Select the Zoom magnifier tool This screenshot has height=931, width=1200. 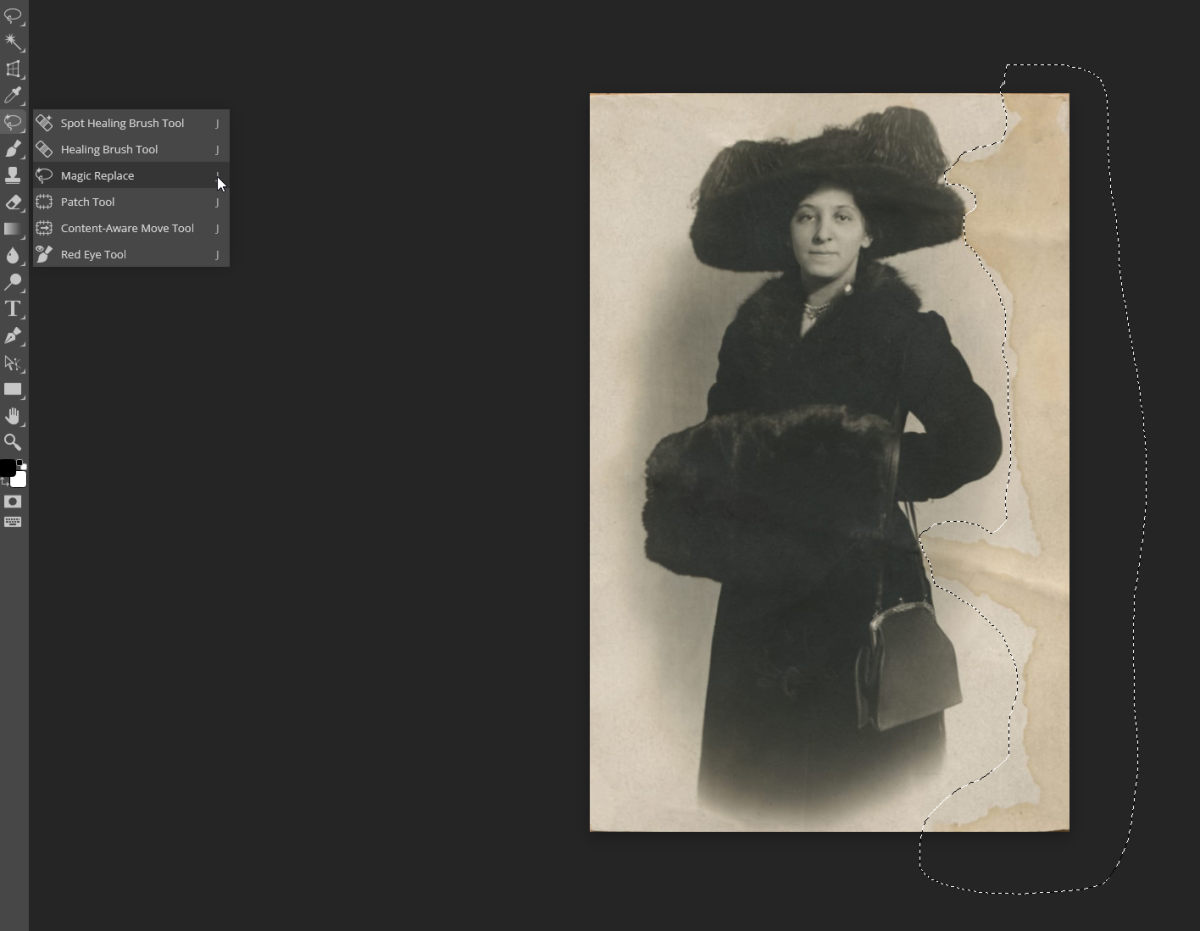(x=13, y=442)
